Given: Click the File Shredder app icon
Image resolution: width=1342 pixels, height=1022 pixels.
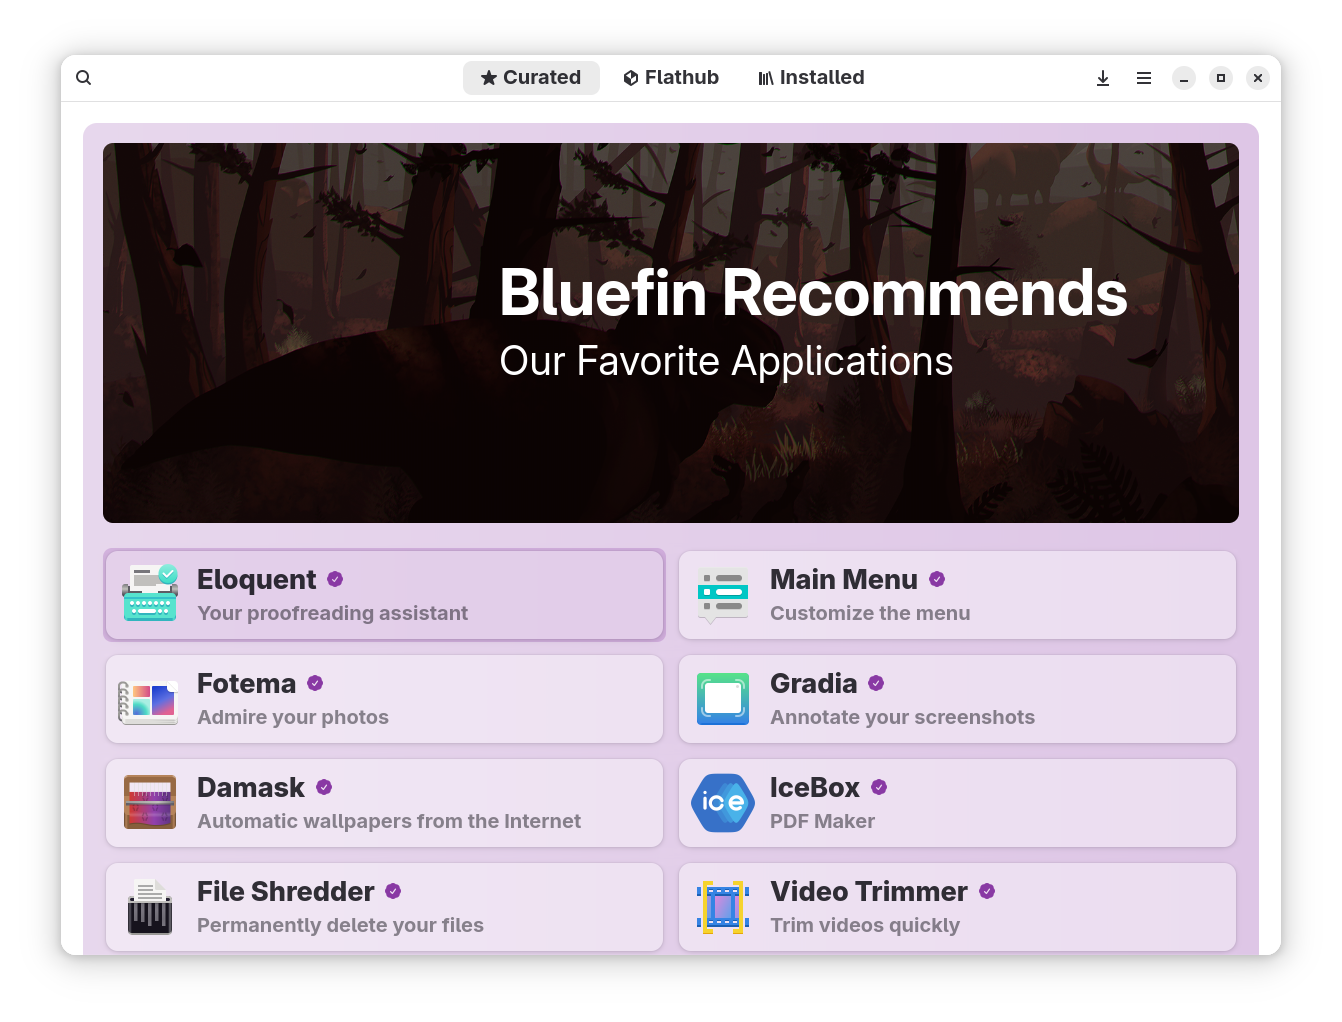Looking at the screenshot, I should coord(150,907).
